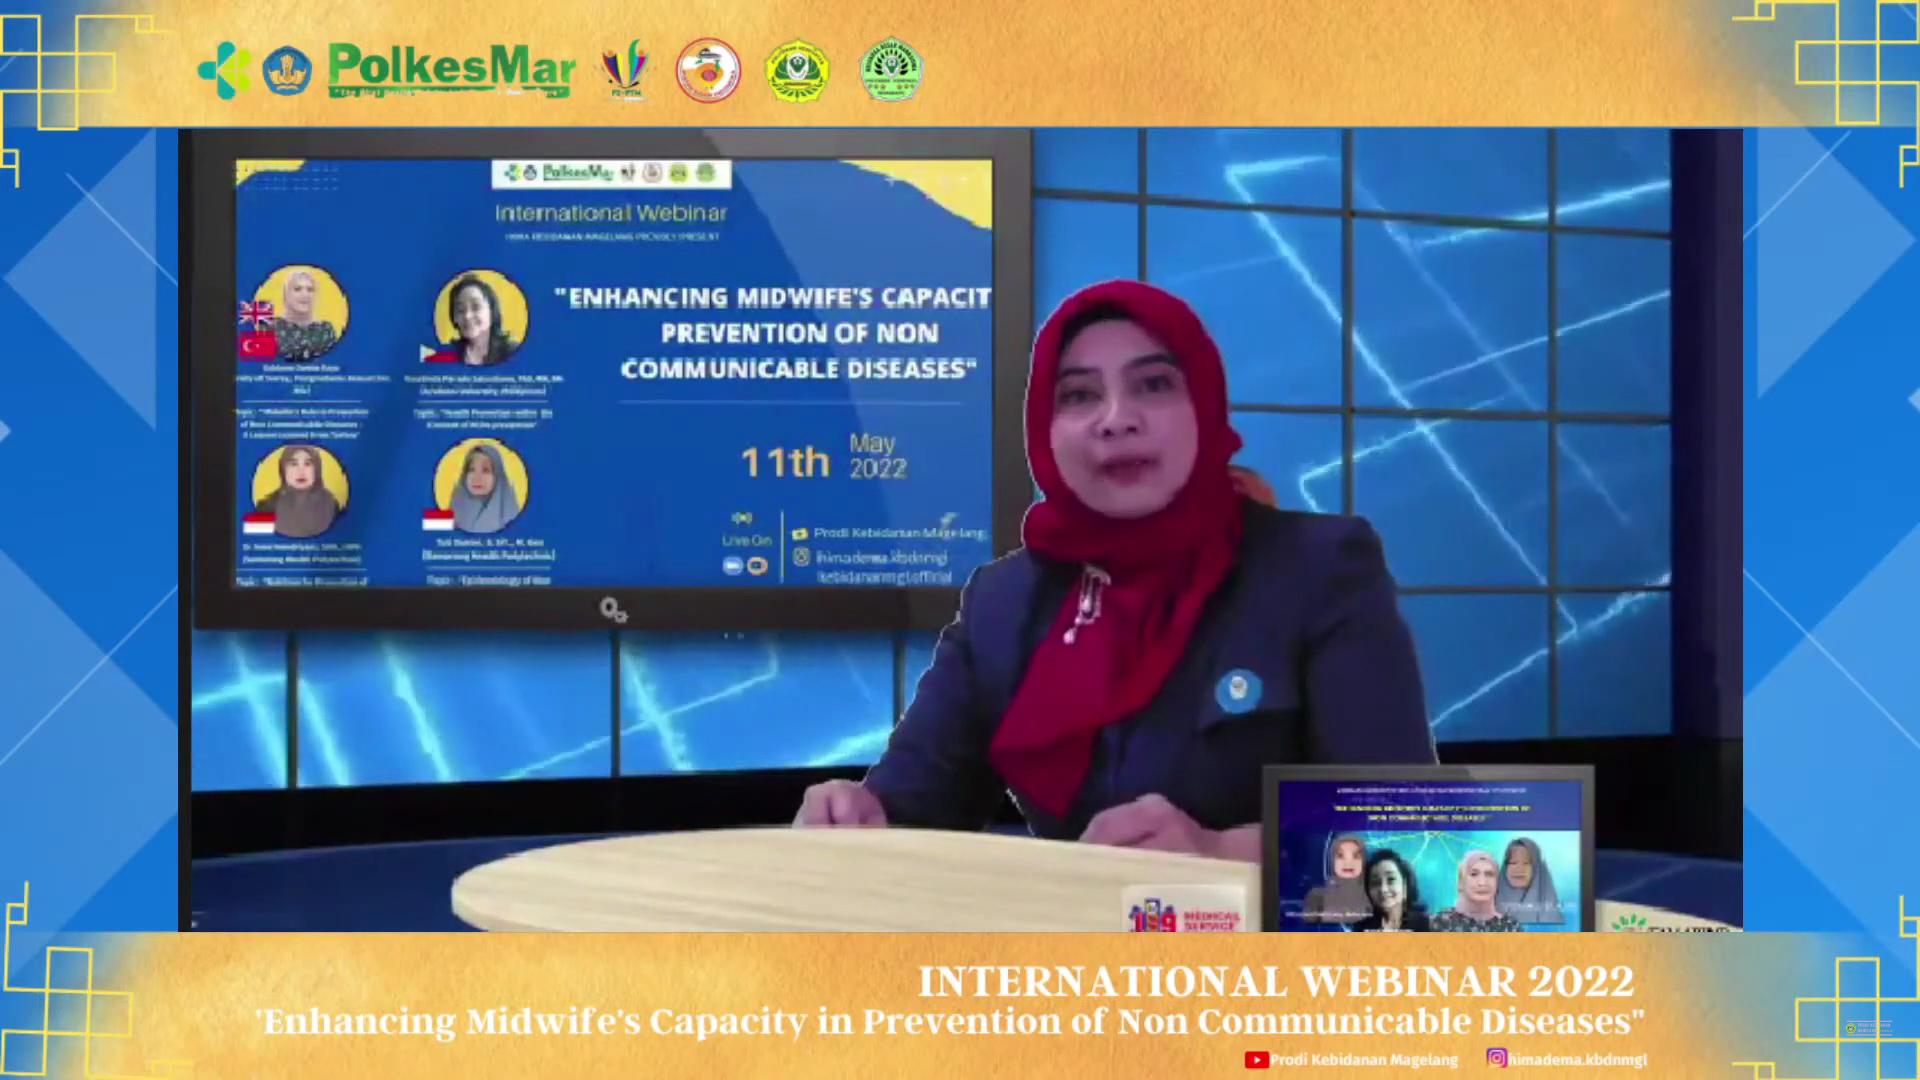Viewport: 1920px width, 1080px height.
Task: Click the tablet thumbnail showing four speakers
Action: 1428,855
